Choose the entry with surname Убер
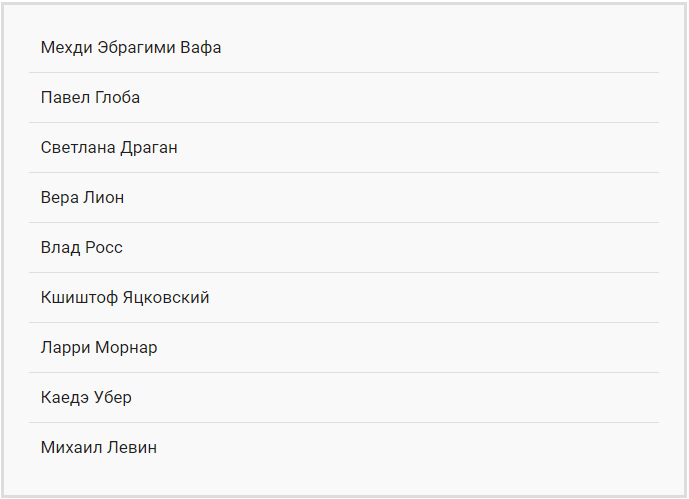689x499 pixels. (x=86, y=398)
